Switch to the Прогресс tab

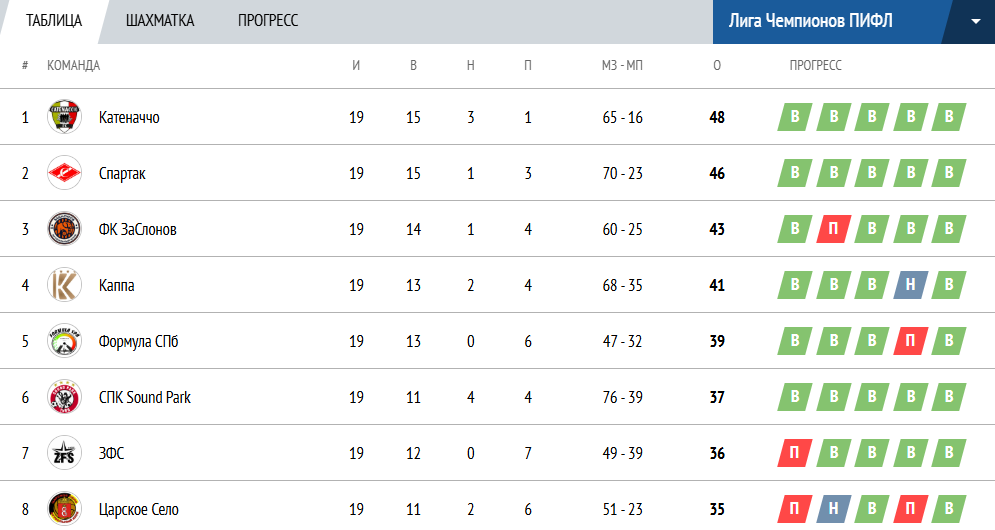tap(268, 21)
